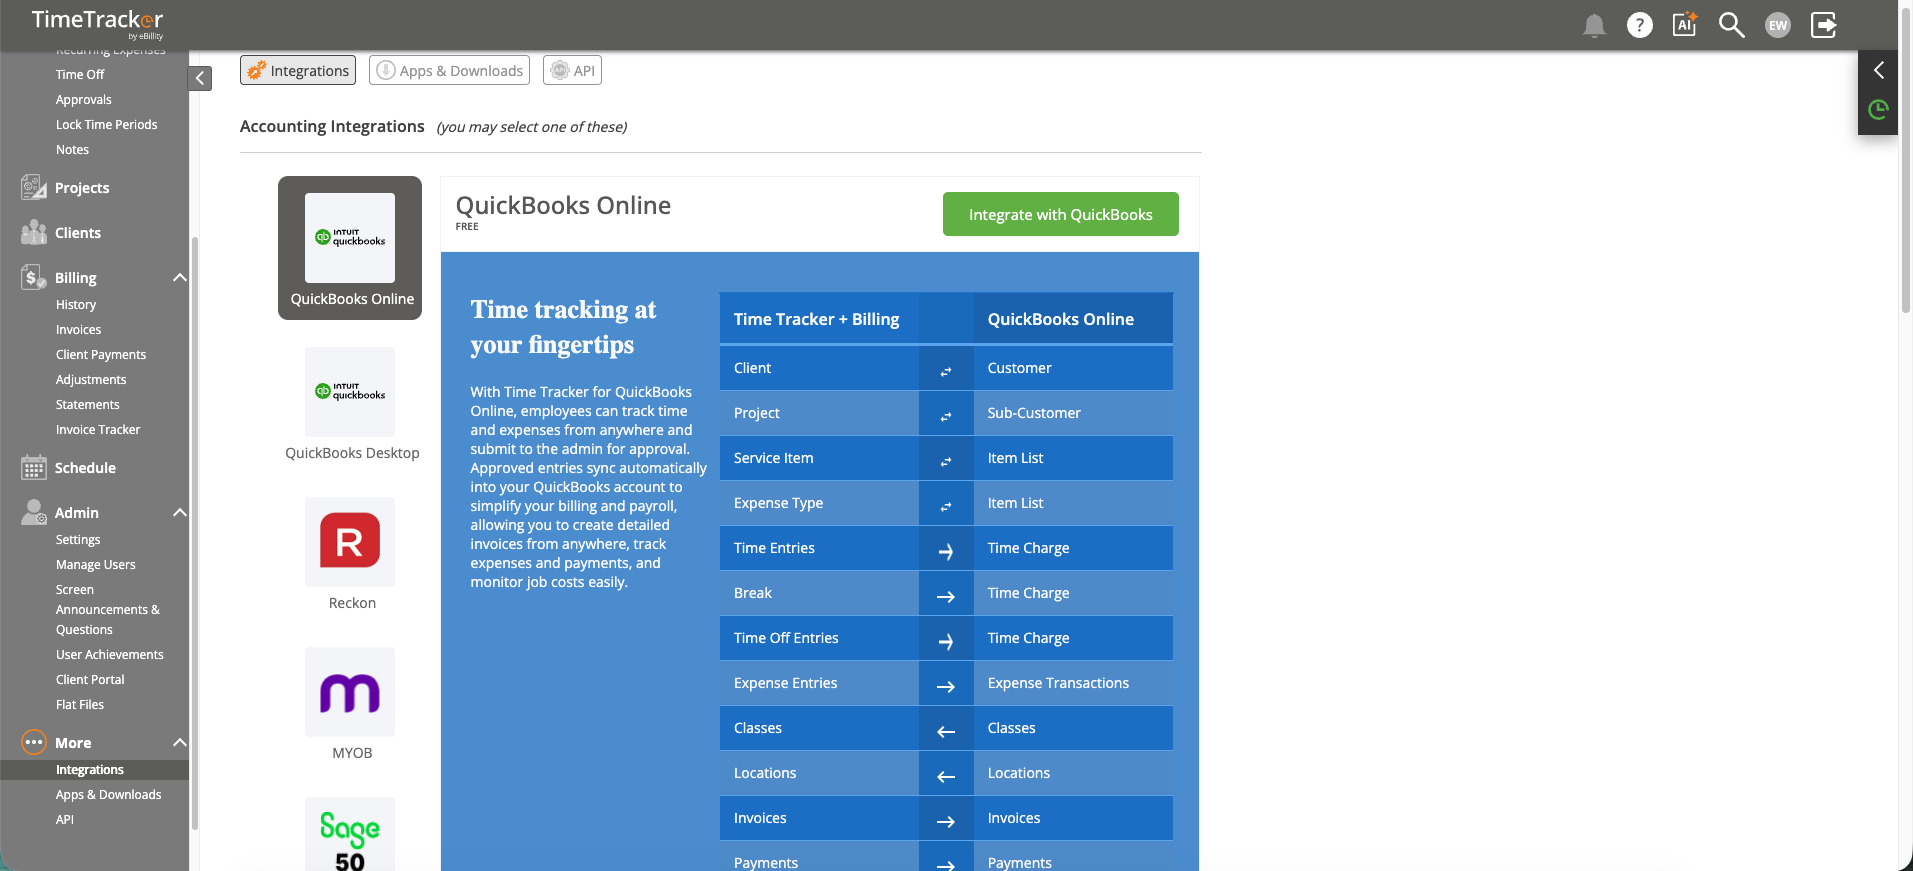Viewport: 1913px width, 871px height.
Task: Open the search magnifier
Action: 1731,25
